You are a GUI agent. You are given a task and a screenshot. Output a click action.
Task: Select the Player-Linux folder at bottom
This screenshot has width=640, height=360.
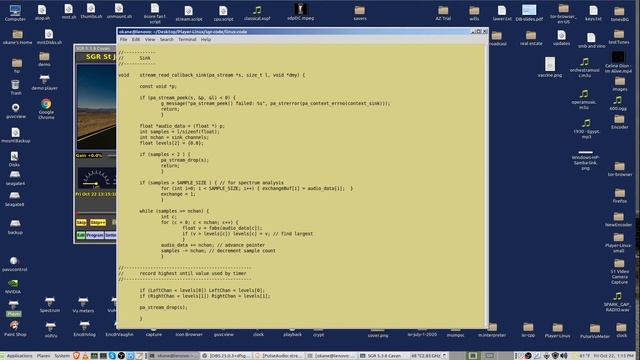558,331
